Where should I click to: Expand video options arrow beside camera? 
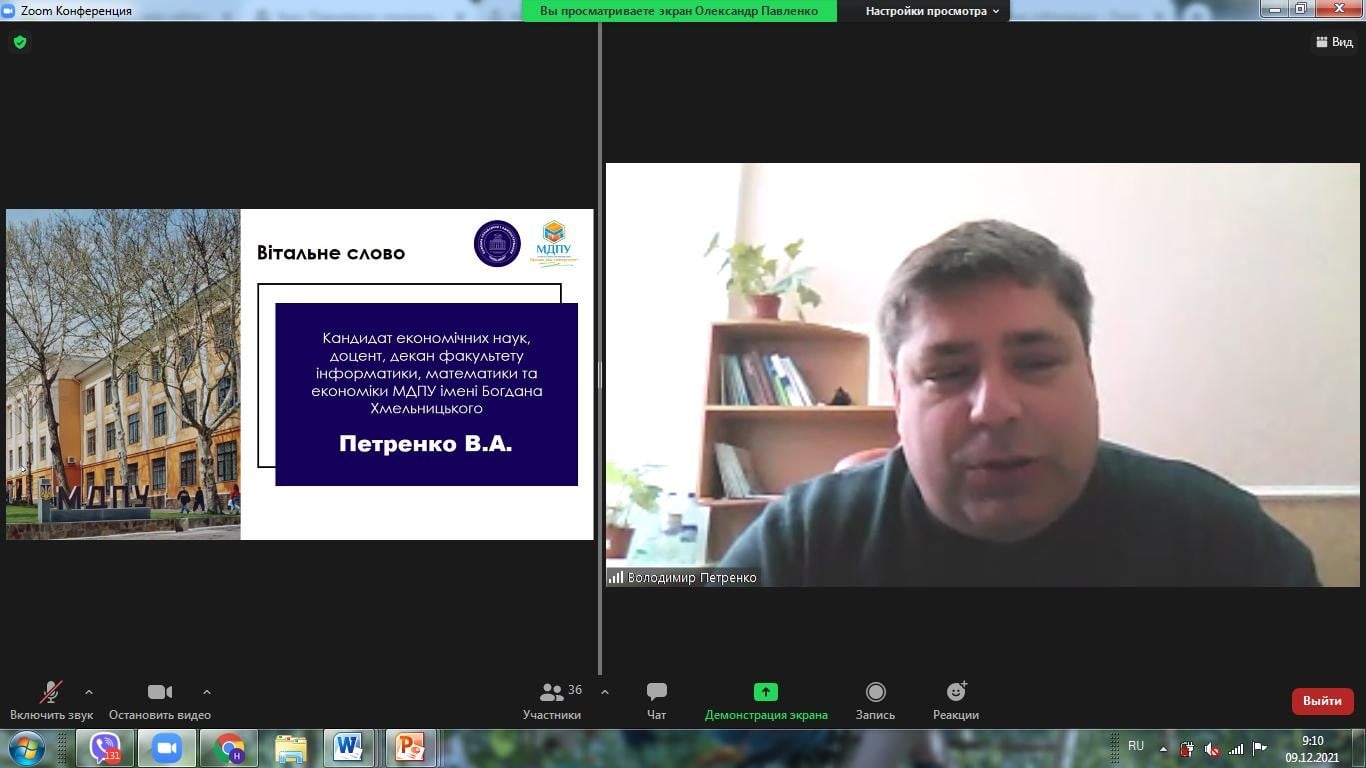207,692
